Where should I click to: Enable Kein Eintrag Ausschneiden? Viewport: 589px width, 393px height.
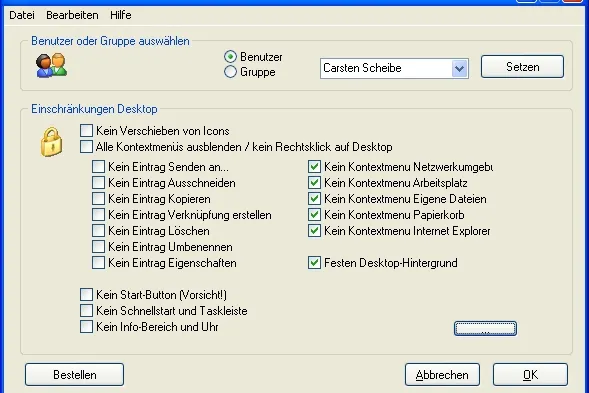click(98, 183)
